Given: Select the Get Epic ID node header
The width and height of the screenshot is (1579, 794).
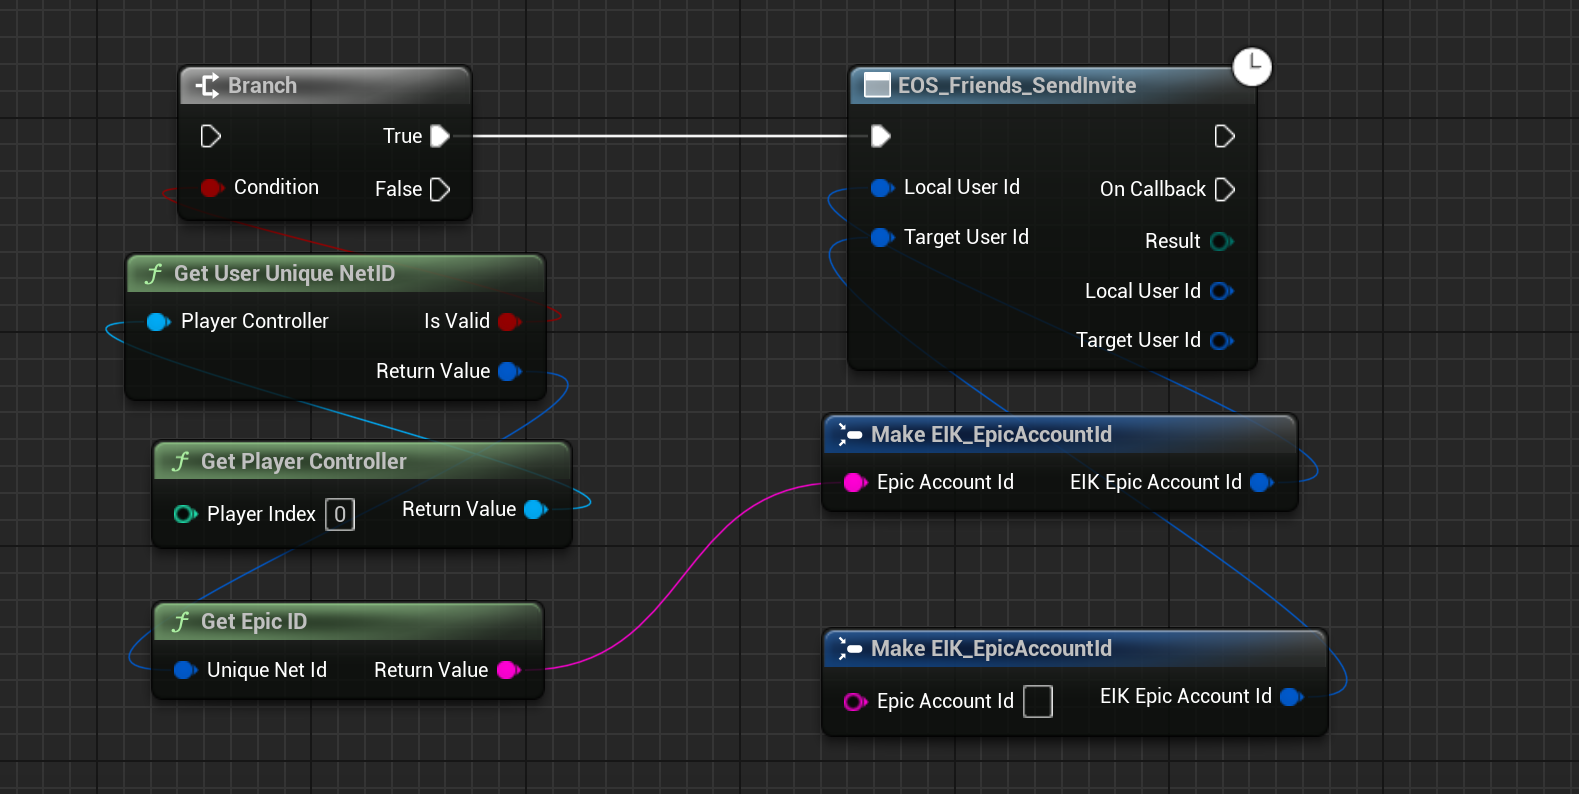Looking at the screenshot, I should pyautogui.click(x=346, y=622).
